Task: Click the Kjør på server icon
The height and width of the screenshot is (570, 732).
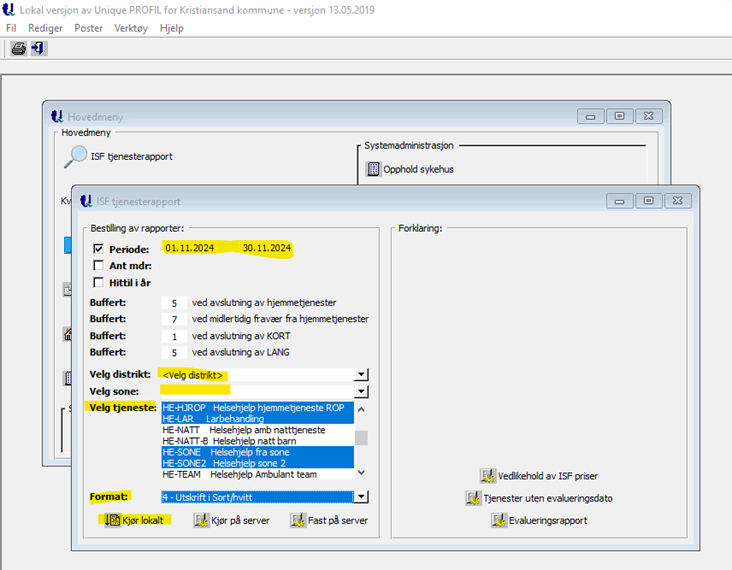Action: tap(201, 520)
